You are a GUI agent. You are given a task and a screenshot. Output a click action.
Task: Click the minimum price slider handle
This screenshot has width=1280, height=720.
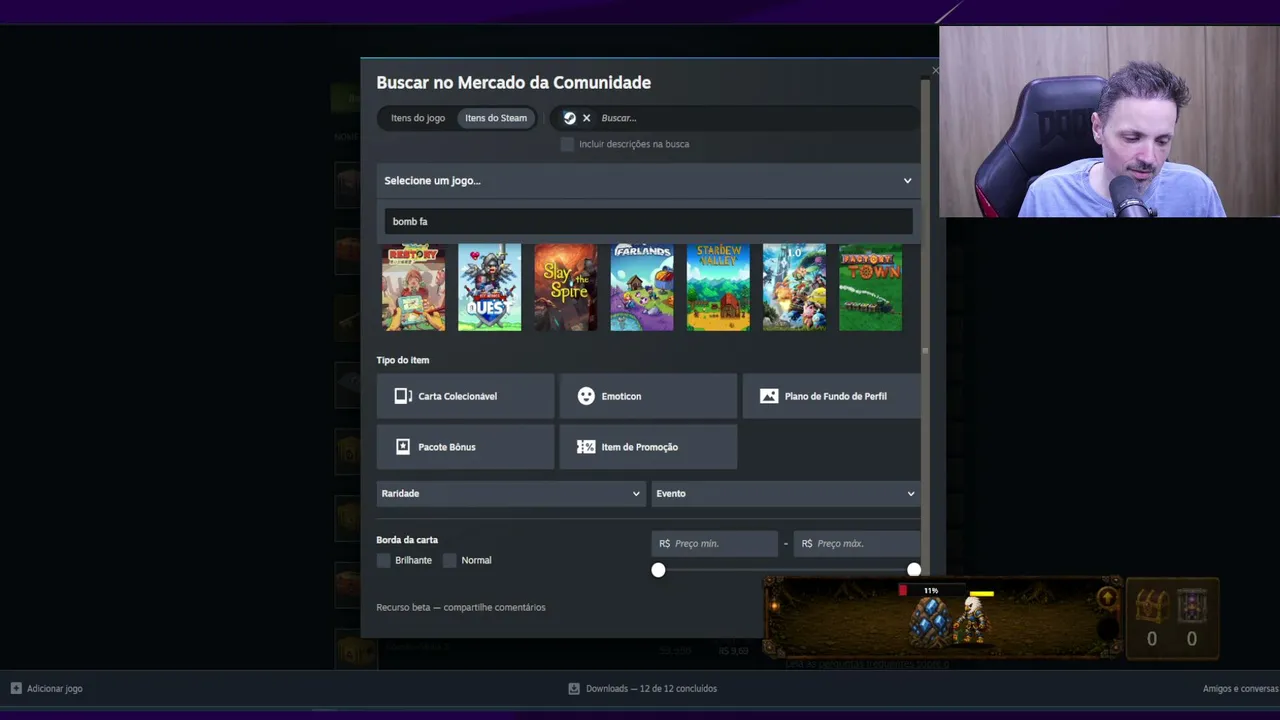658,570
